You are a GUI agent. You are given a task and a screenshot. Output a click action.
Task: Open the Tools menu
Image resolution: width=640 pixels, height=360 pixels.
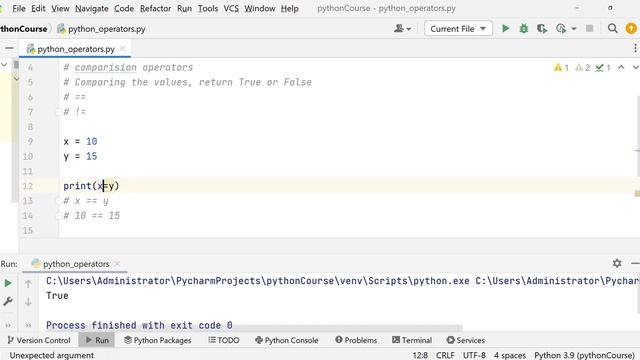208,9
